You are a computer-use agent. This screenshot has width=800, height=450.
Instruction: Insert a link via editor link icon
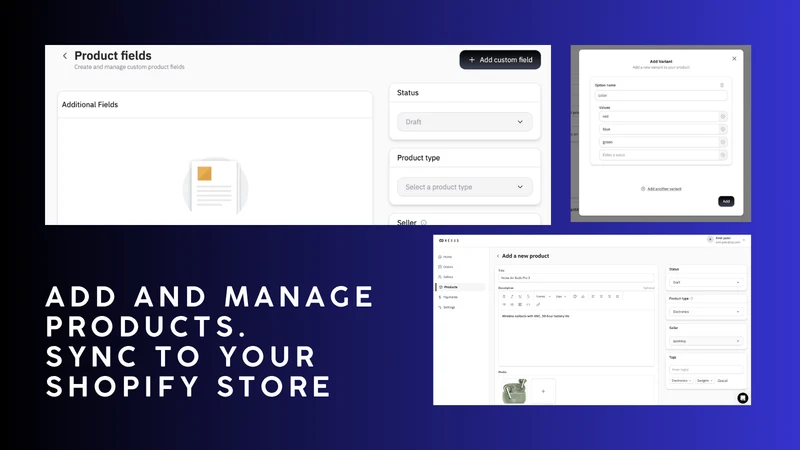tap(538, 305)
